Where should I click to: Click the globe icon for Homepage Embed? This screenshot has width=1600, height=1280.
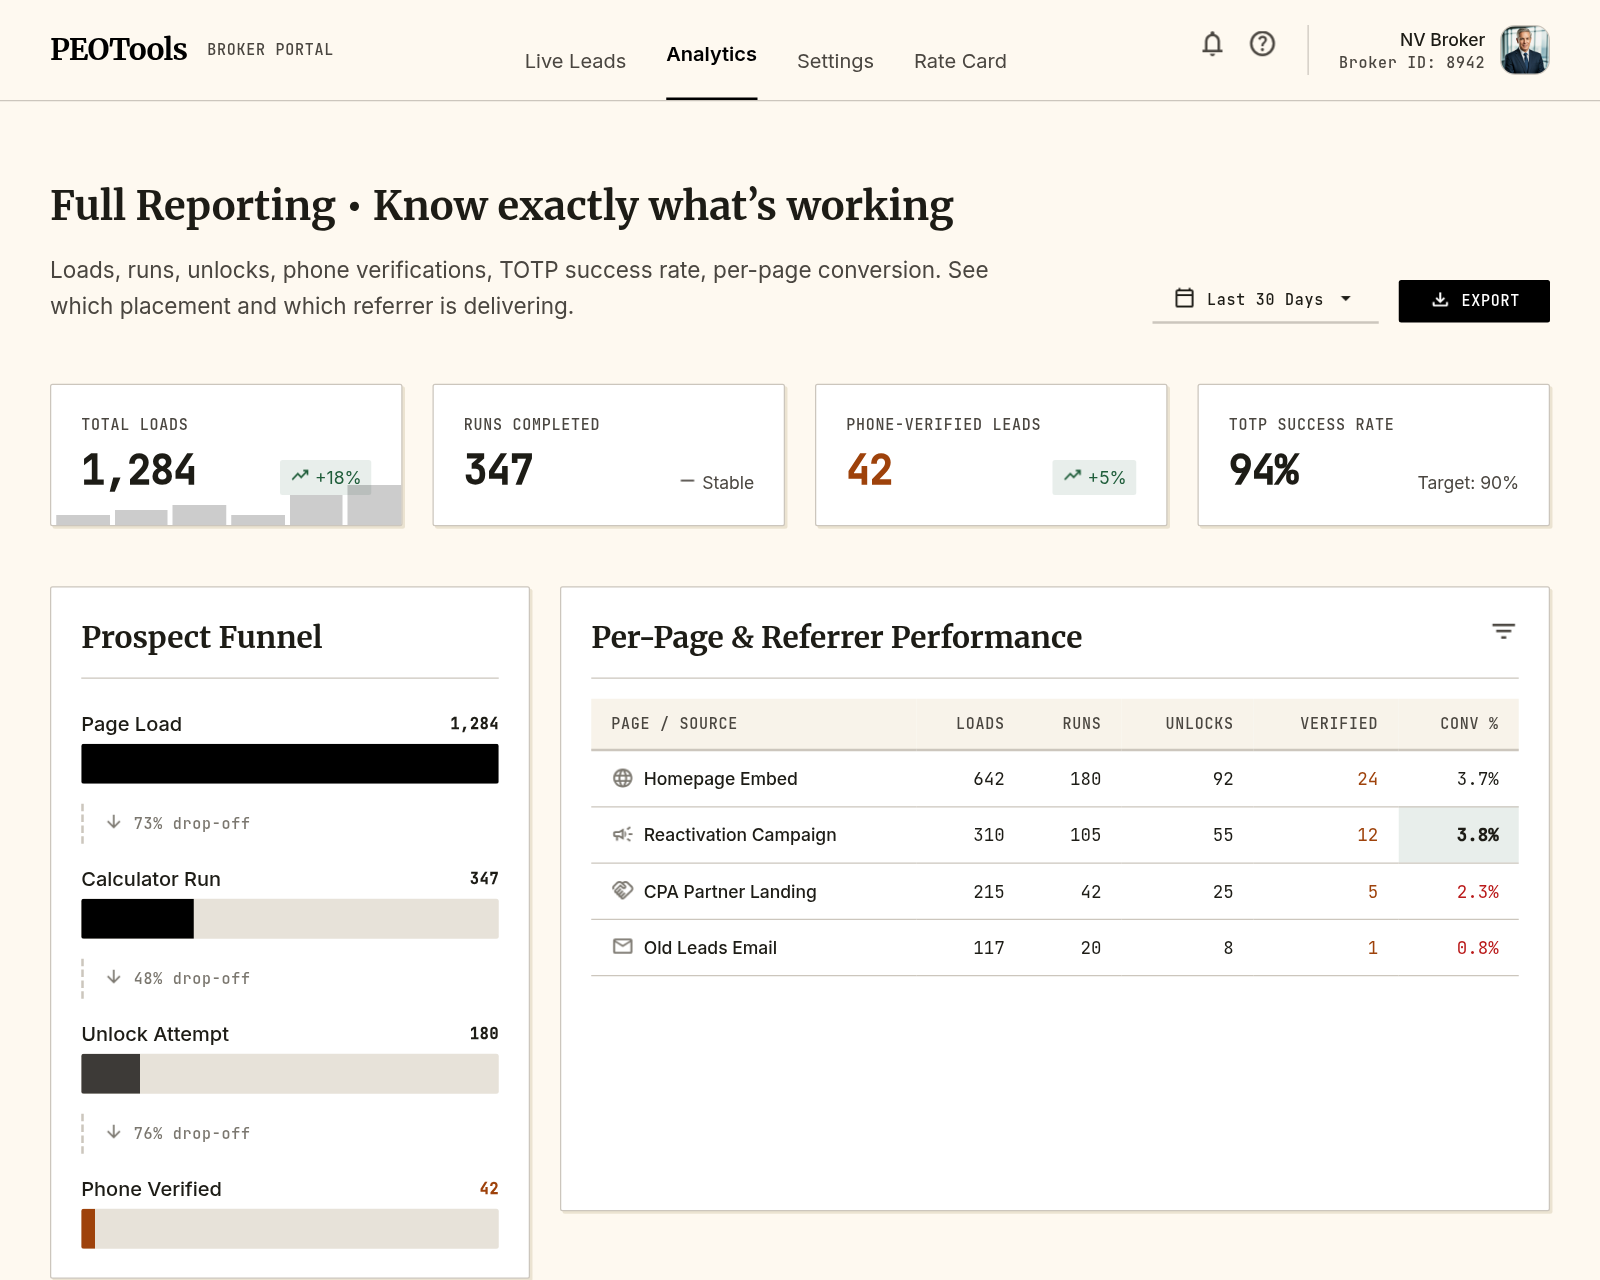[x=622, y=778]
